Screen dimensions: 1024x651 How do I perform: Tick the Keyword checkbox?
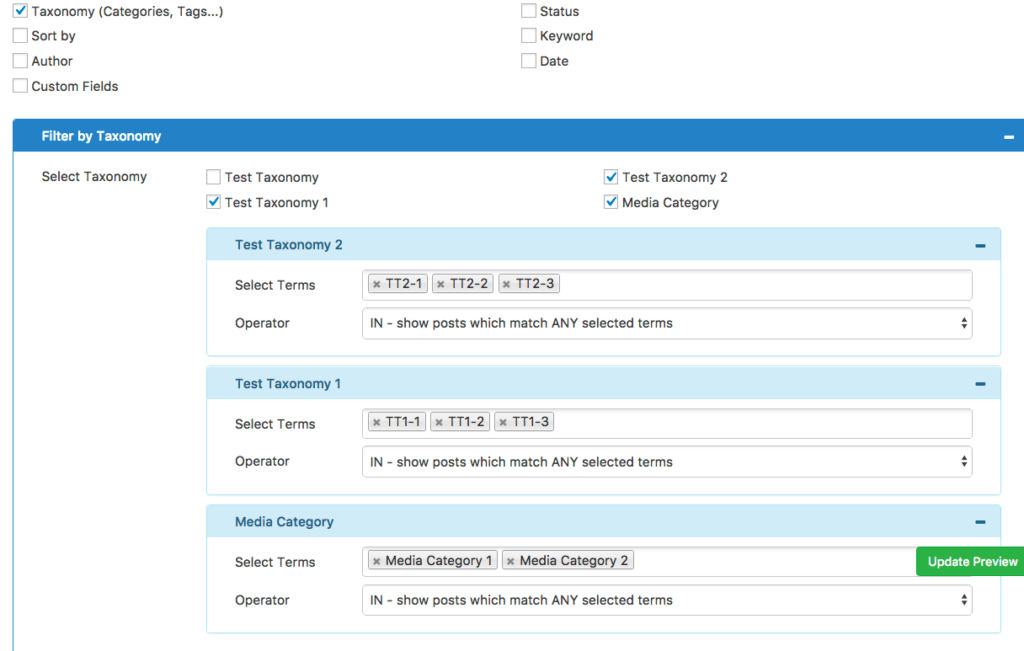528,35
